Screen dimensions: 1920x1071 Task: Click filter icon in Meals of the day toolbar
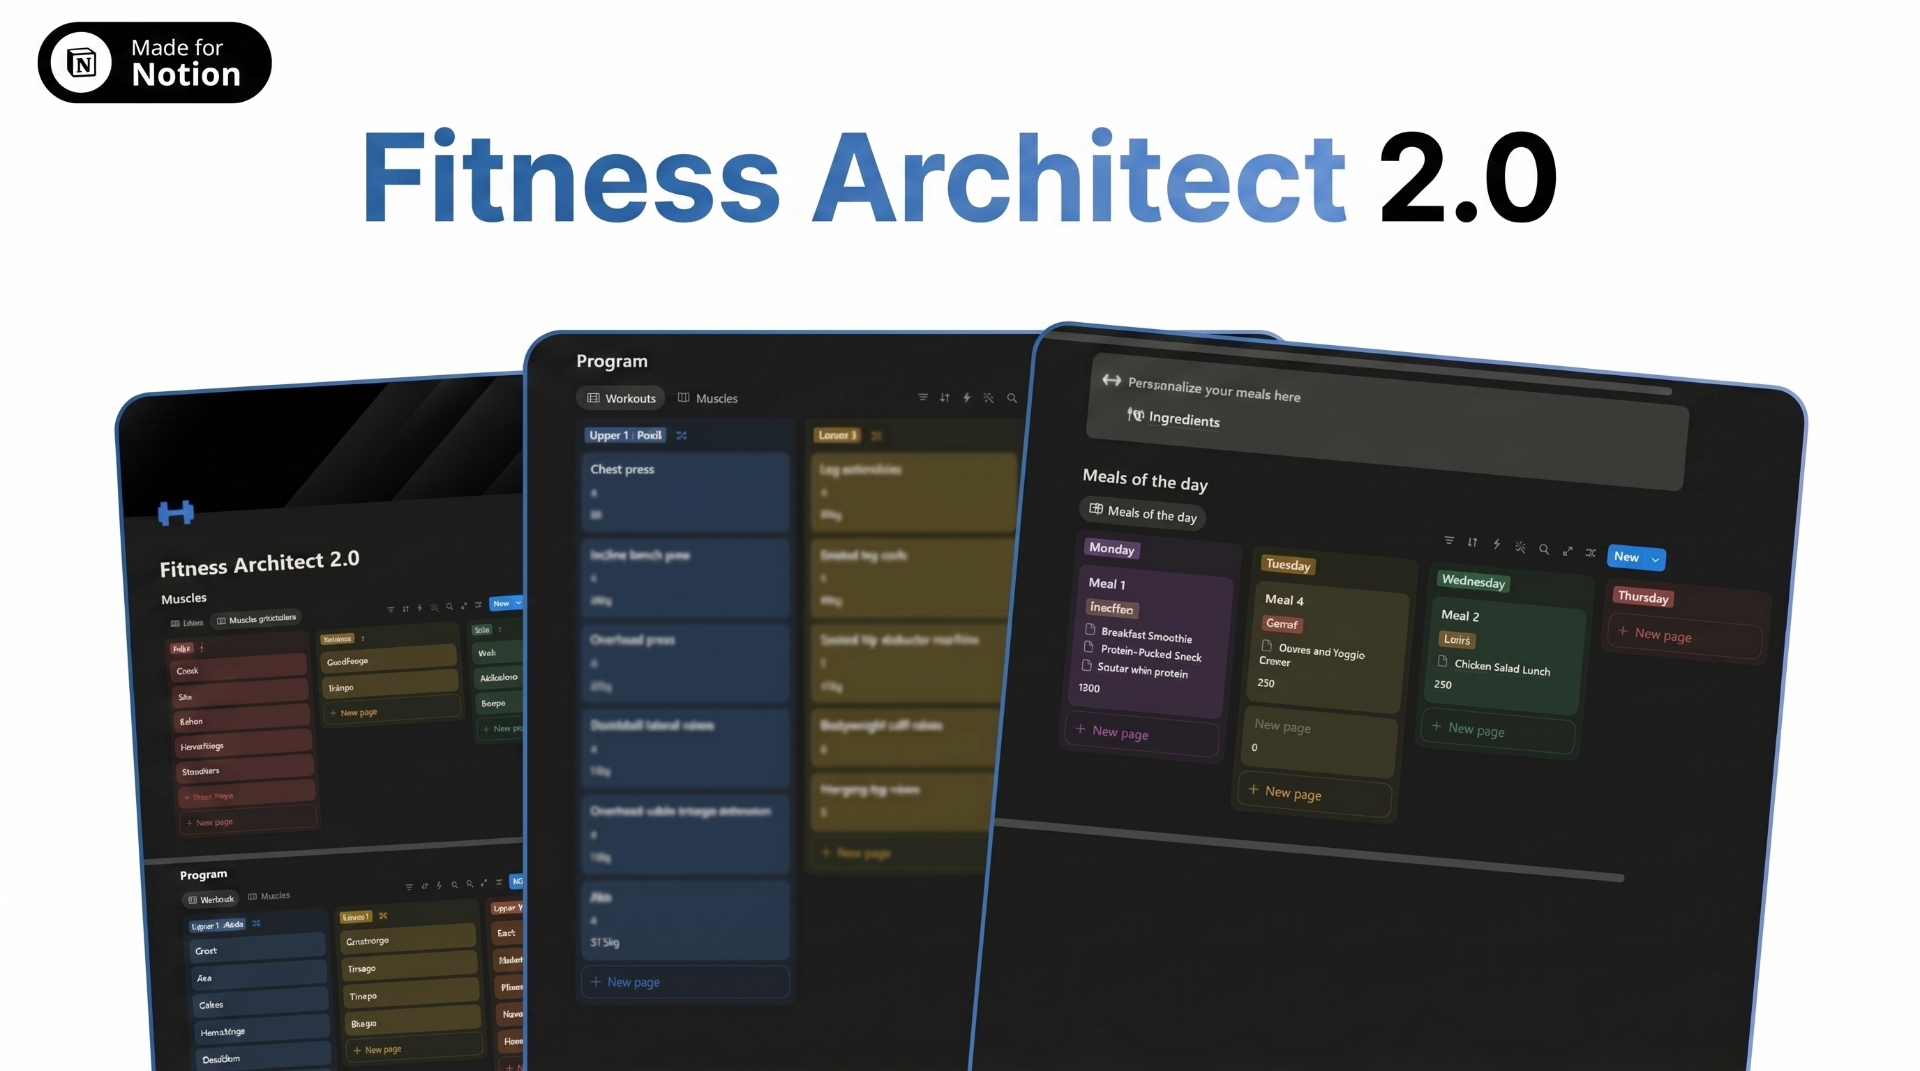click(1449, 541)
